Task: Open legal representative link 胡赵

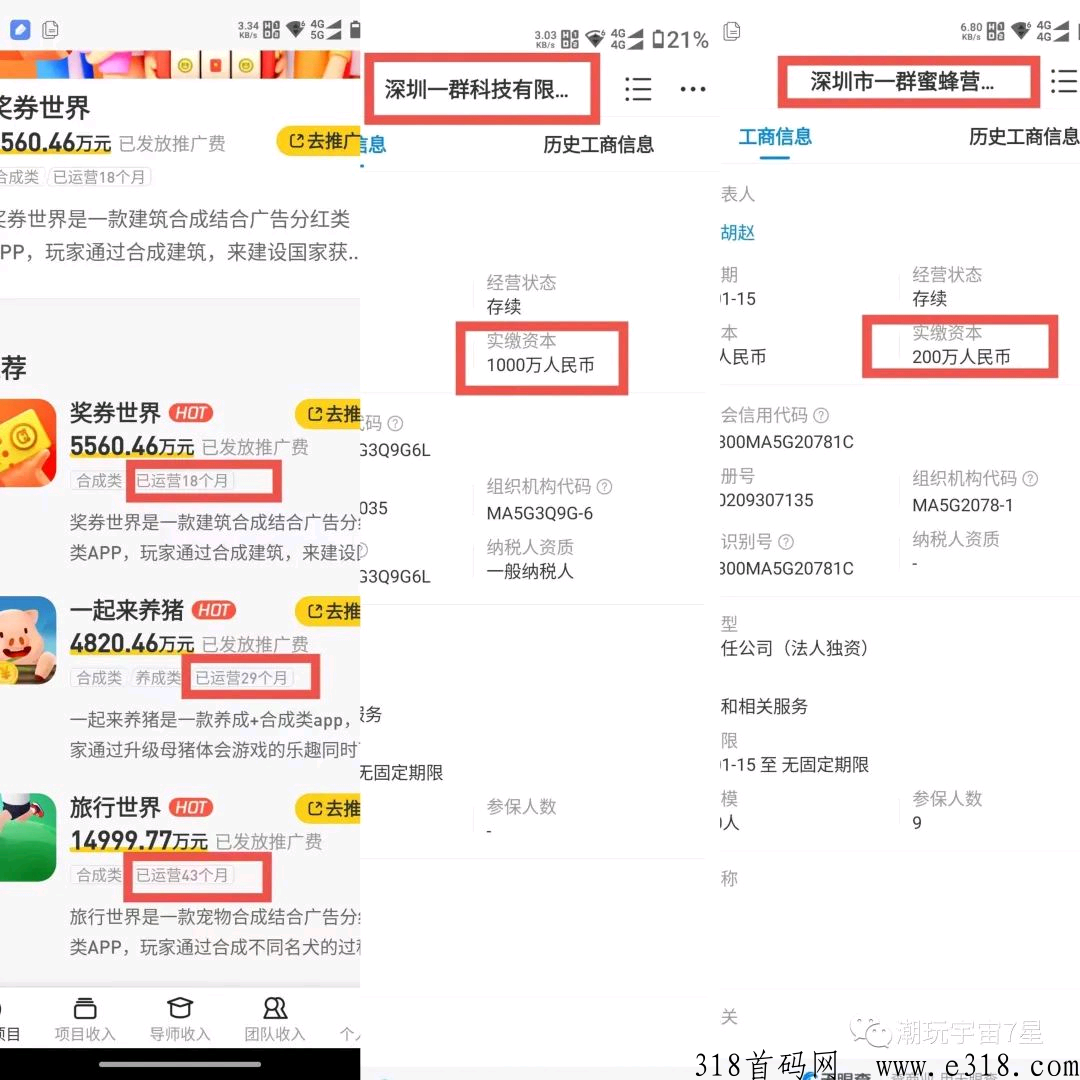Action: point(738,233)
